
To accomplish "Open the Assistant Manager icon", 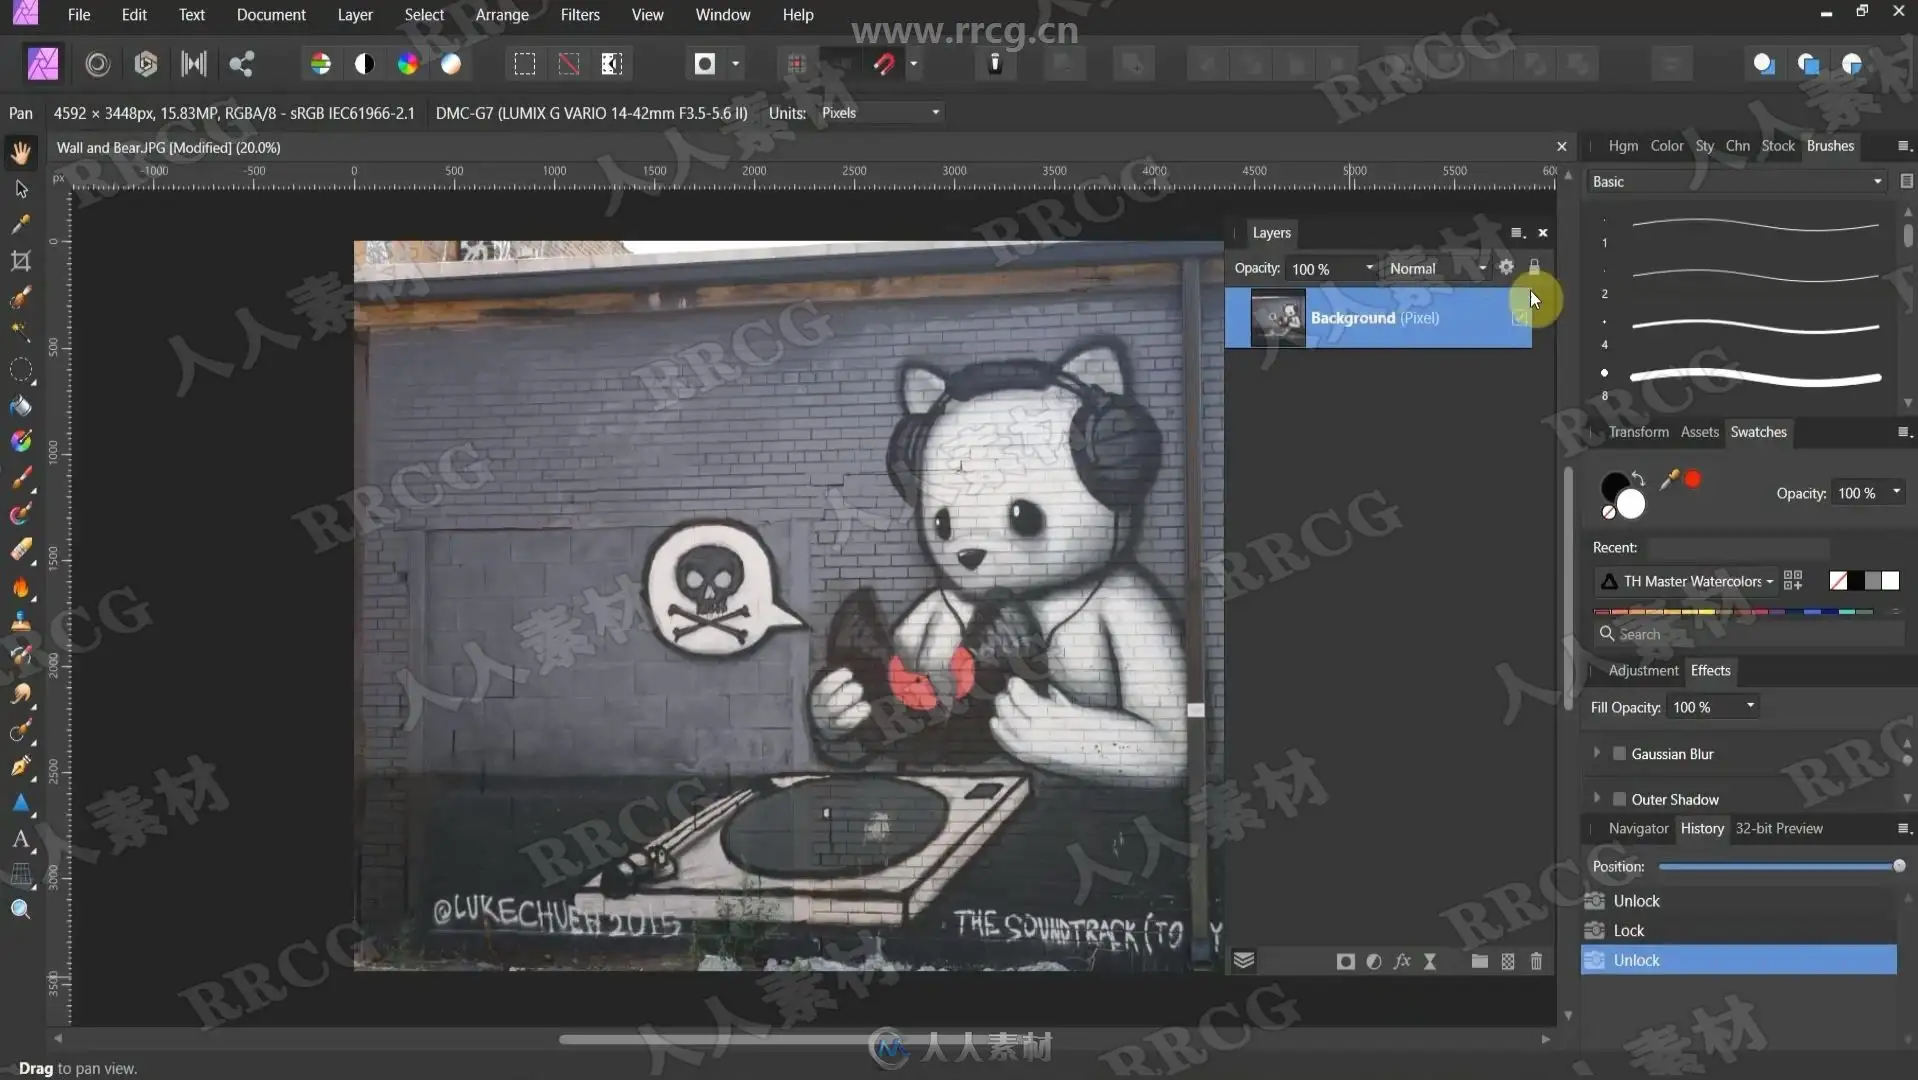I will pos(995,64).
